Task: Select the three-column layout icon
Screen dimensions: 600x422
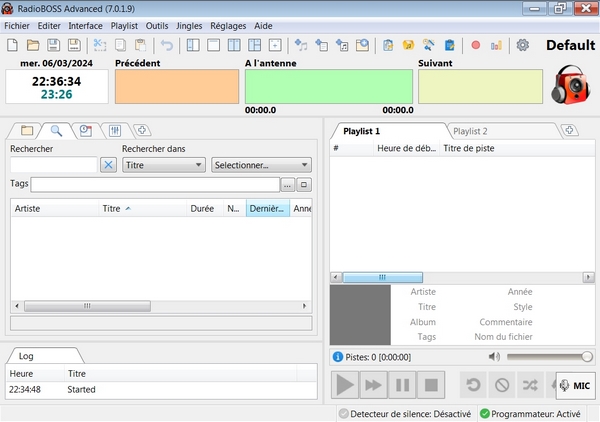Action: [234, 45]
